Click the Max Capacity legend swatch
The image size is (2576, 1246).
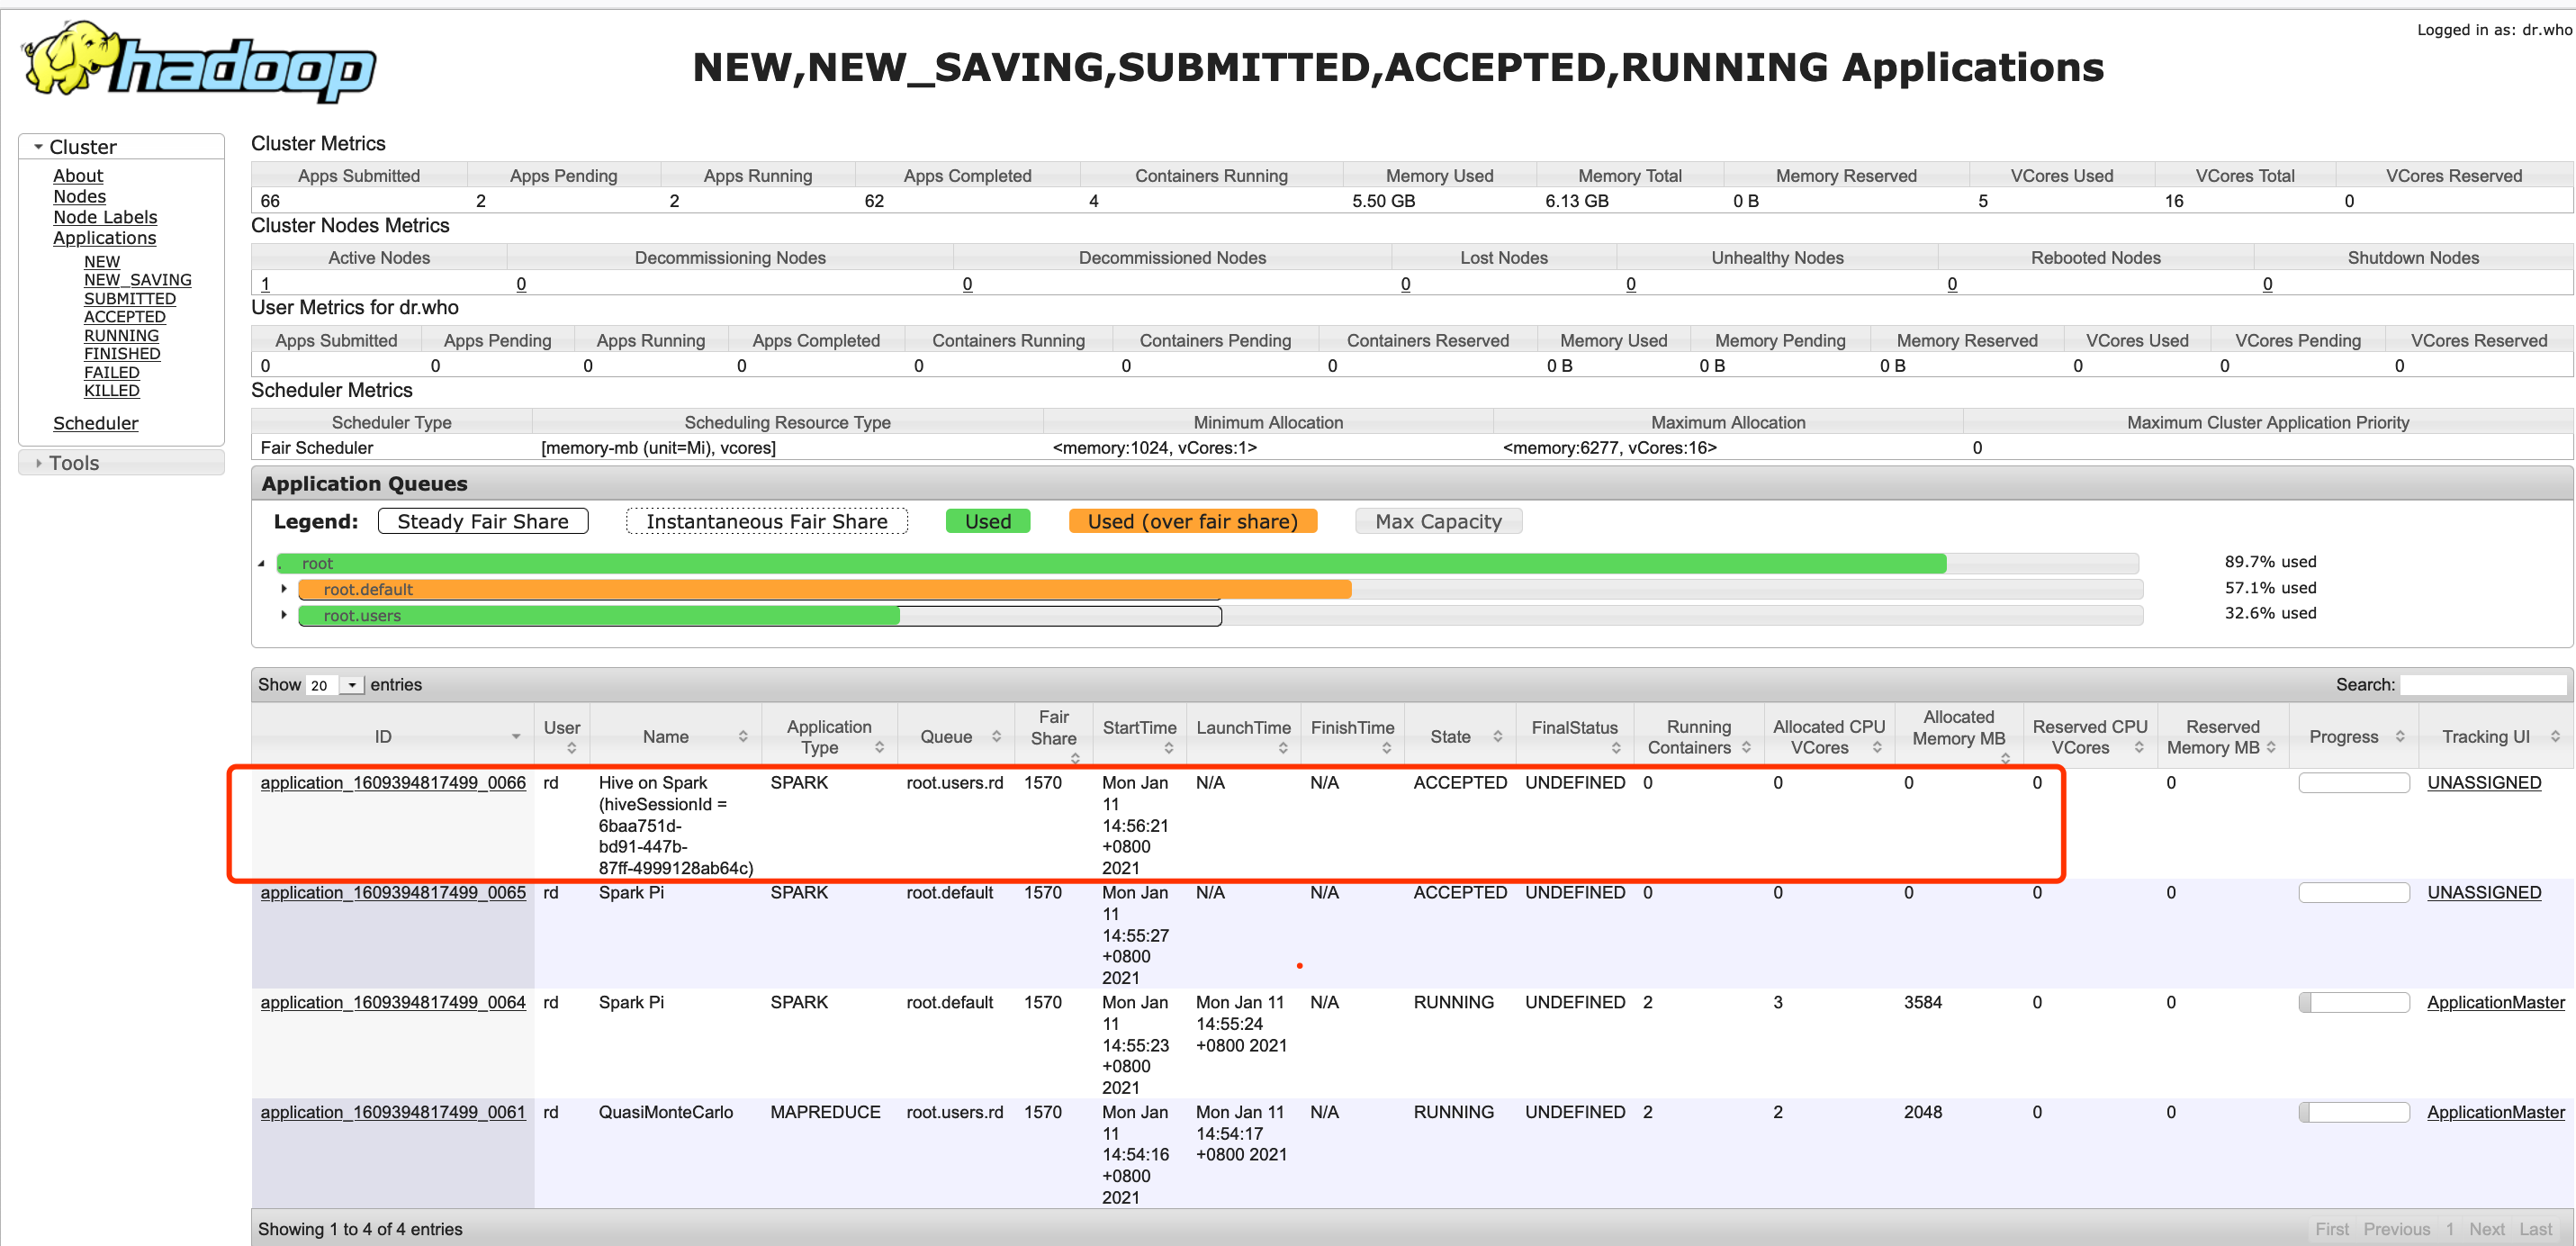(1438, 521)
